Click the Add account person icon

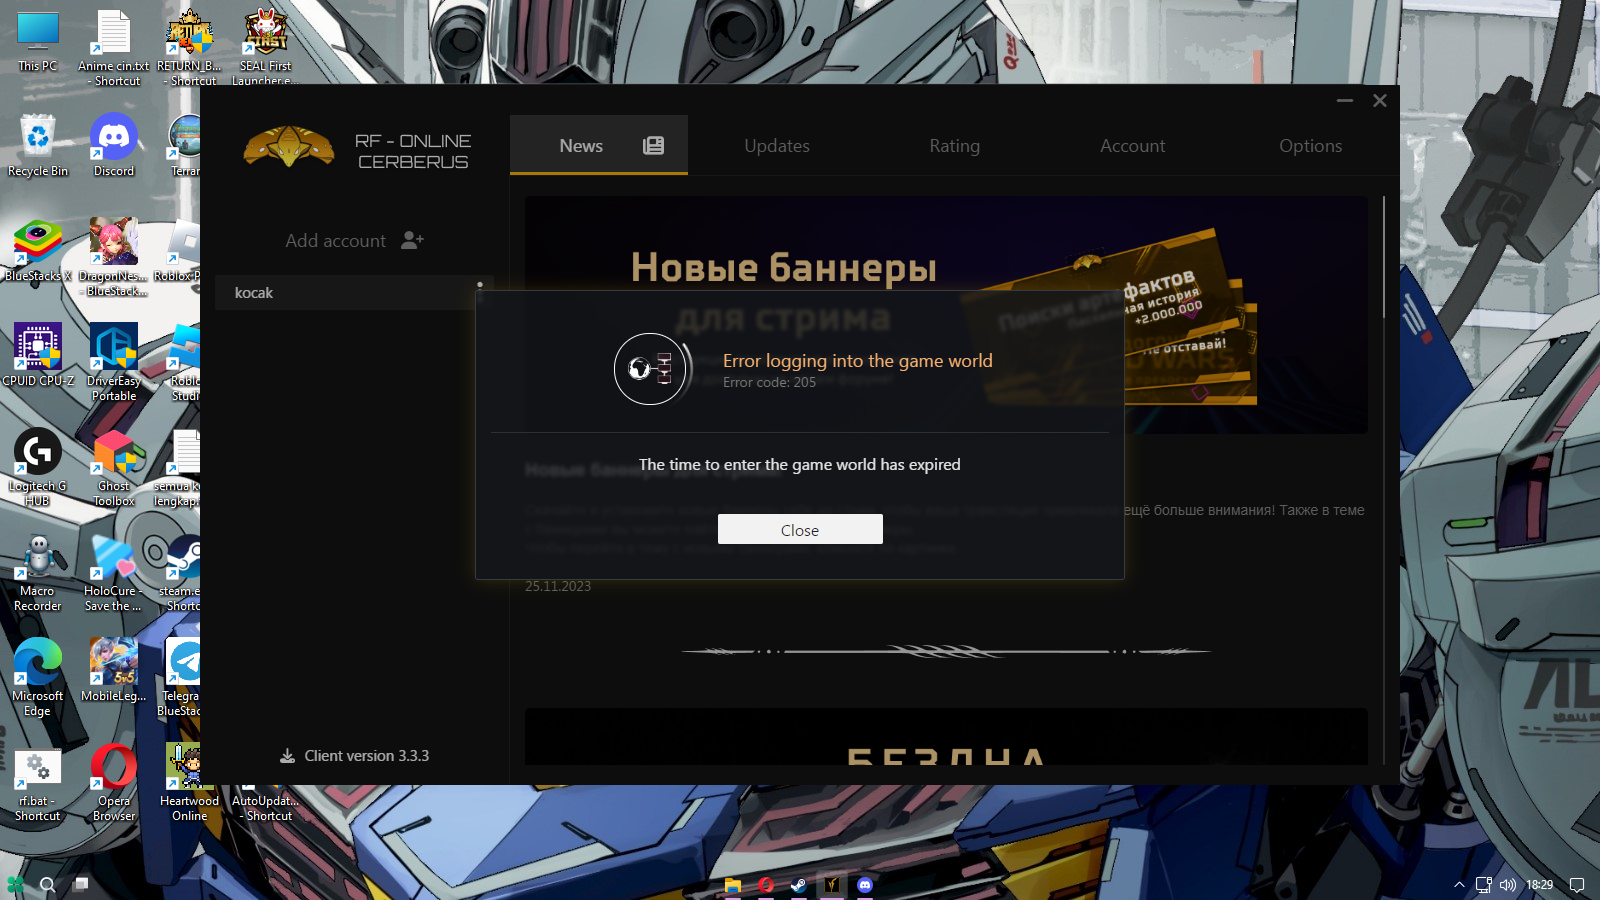(412, 240)
